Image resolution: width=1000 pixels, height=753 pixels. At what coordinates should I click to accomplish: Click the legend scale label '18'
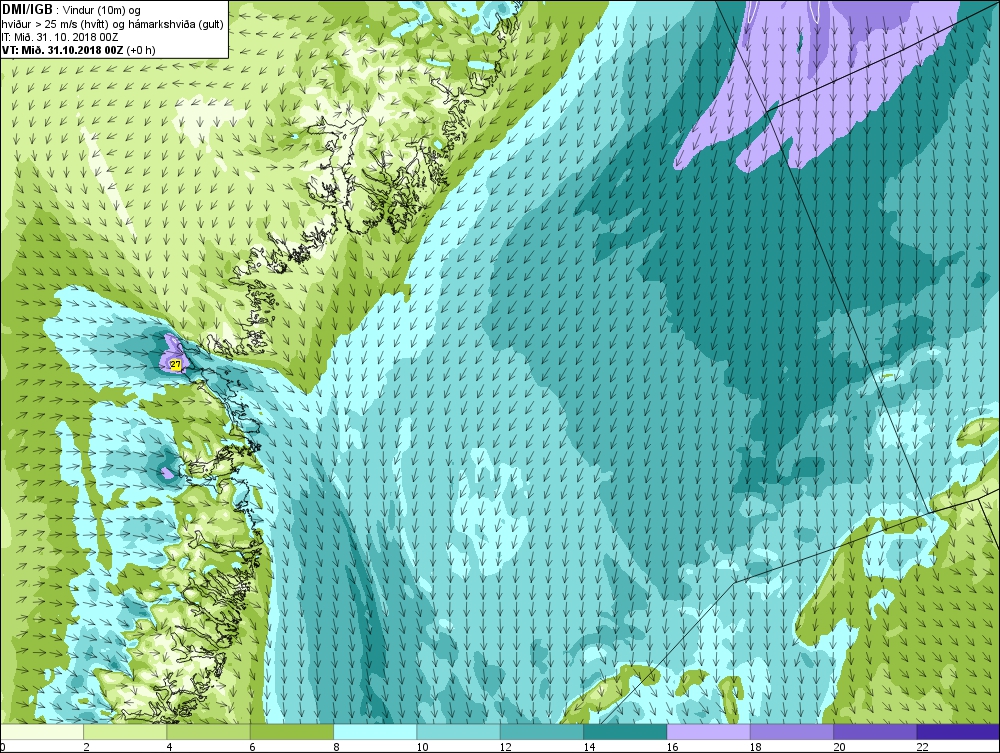pyautogui.click(x=756, y=747)
